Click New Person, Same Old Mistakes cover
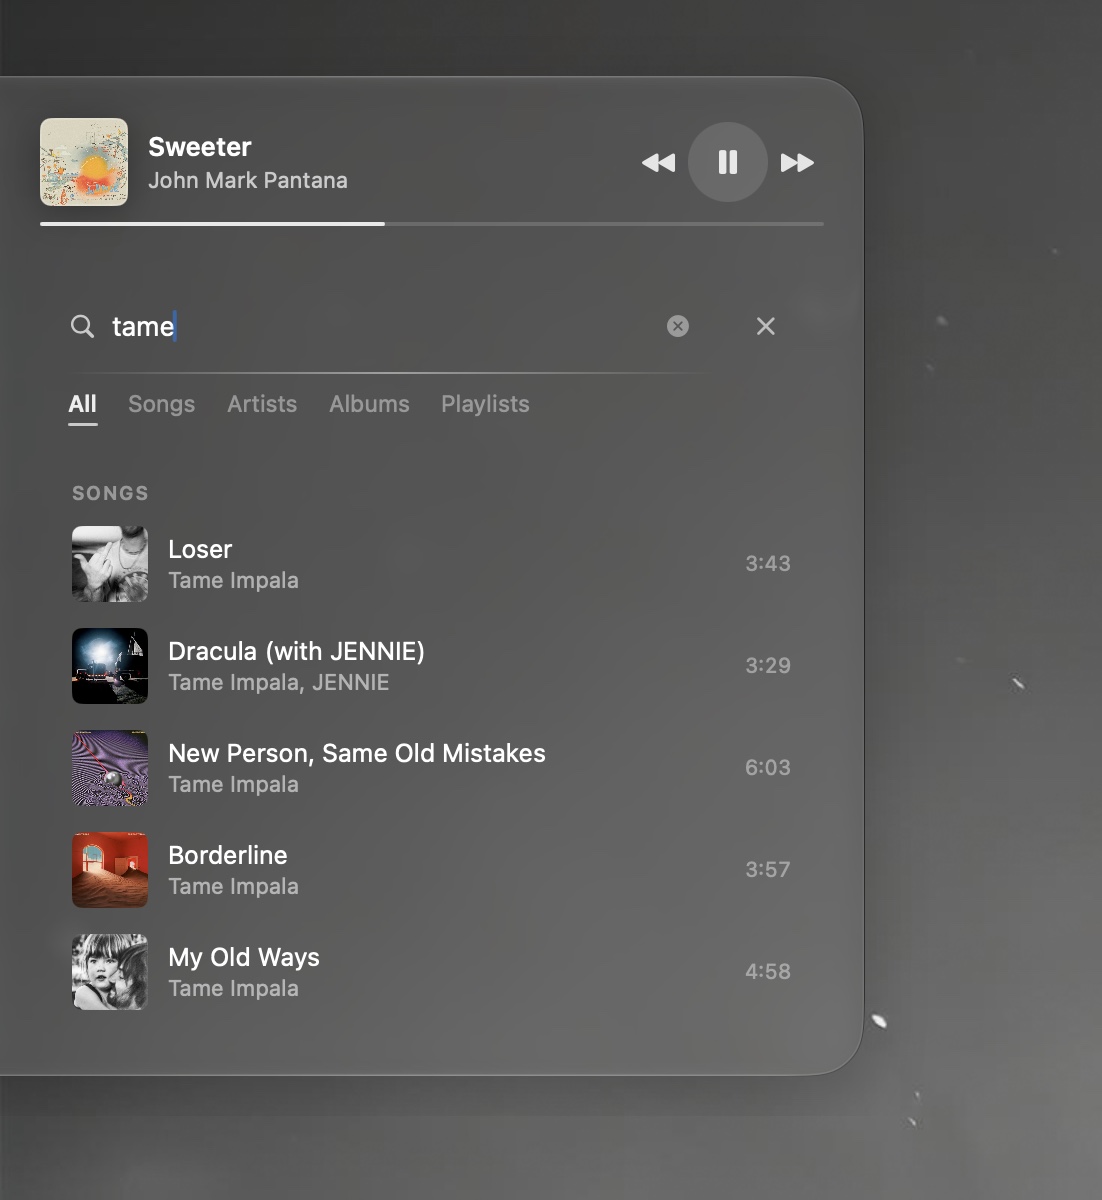 (110, 768)
